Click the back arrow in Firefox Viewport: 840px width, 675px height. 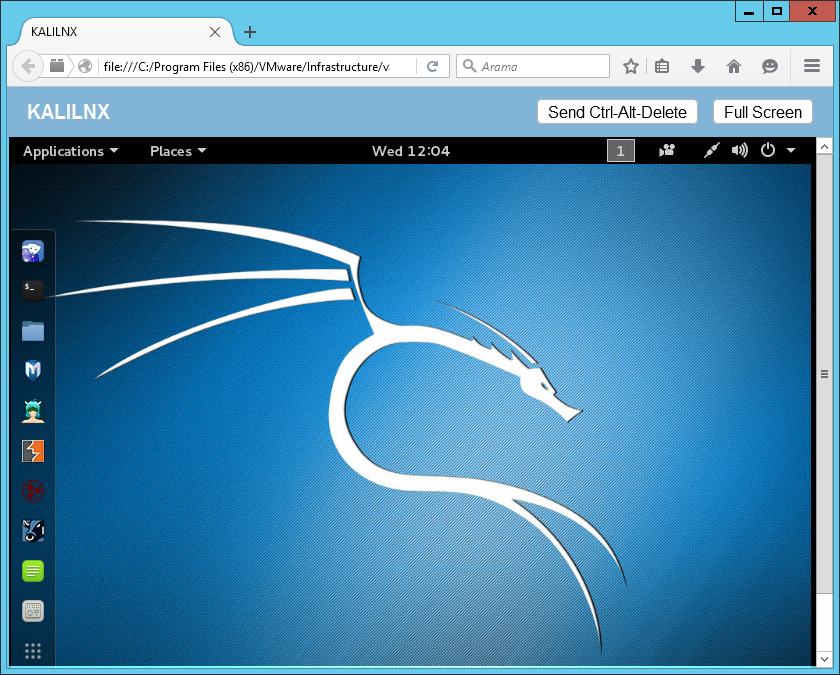coord(27,66)
